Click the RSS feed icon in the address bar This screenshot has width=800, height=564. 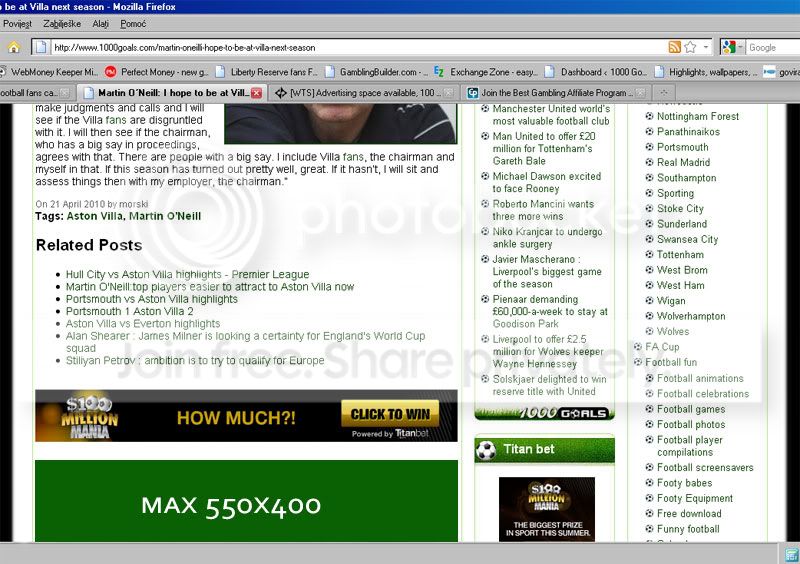pos(674,47)
